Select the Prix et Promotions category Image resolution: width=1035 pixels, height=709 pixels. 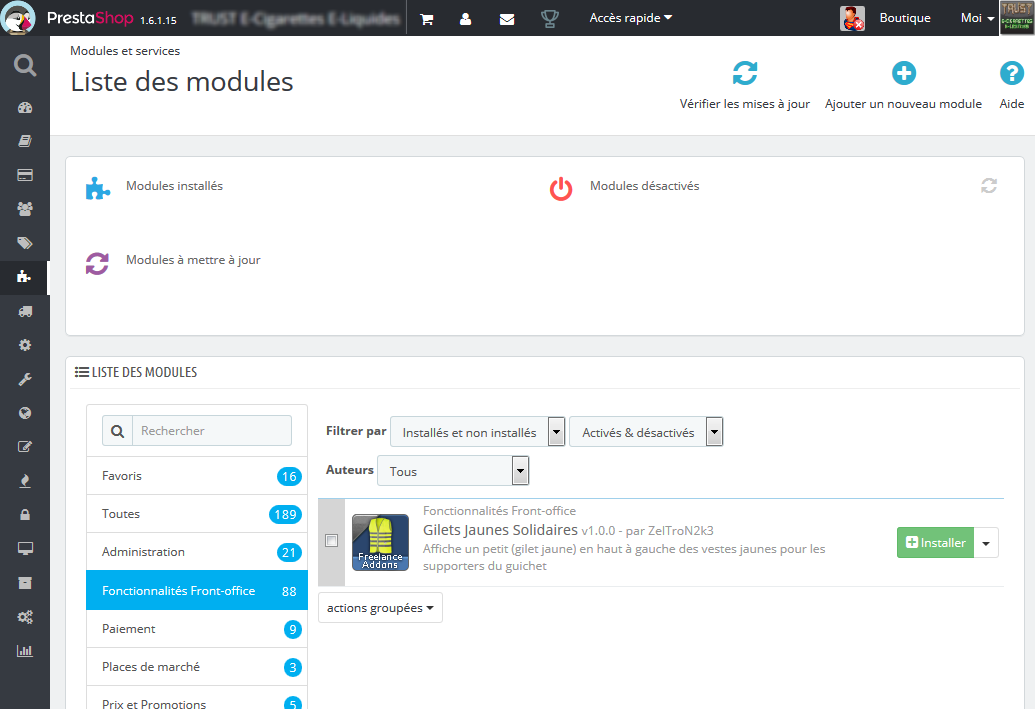[x=197, y=700]
